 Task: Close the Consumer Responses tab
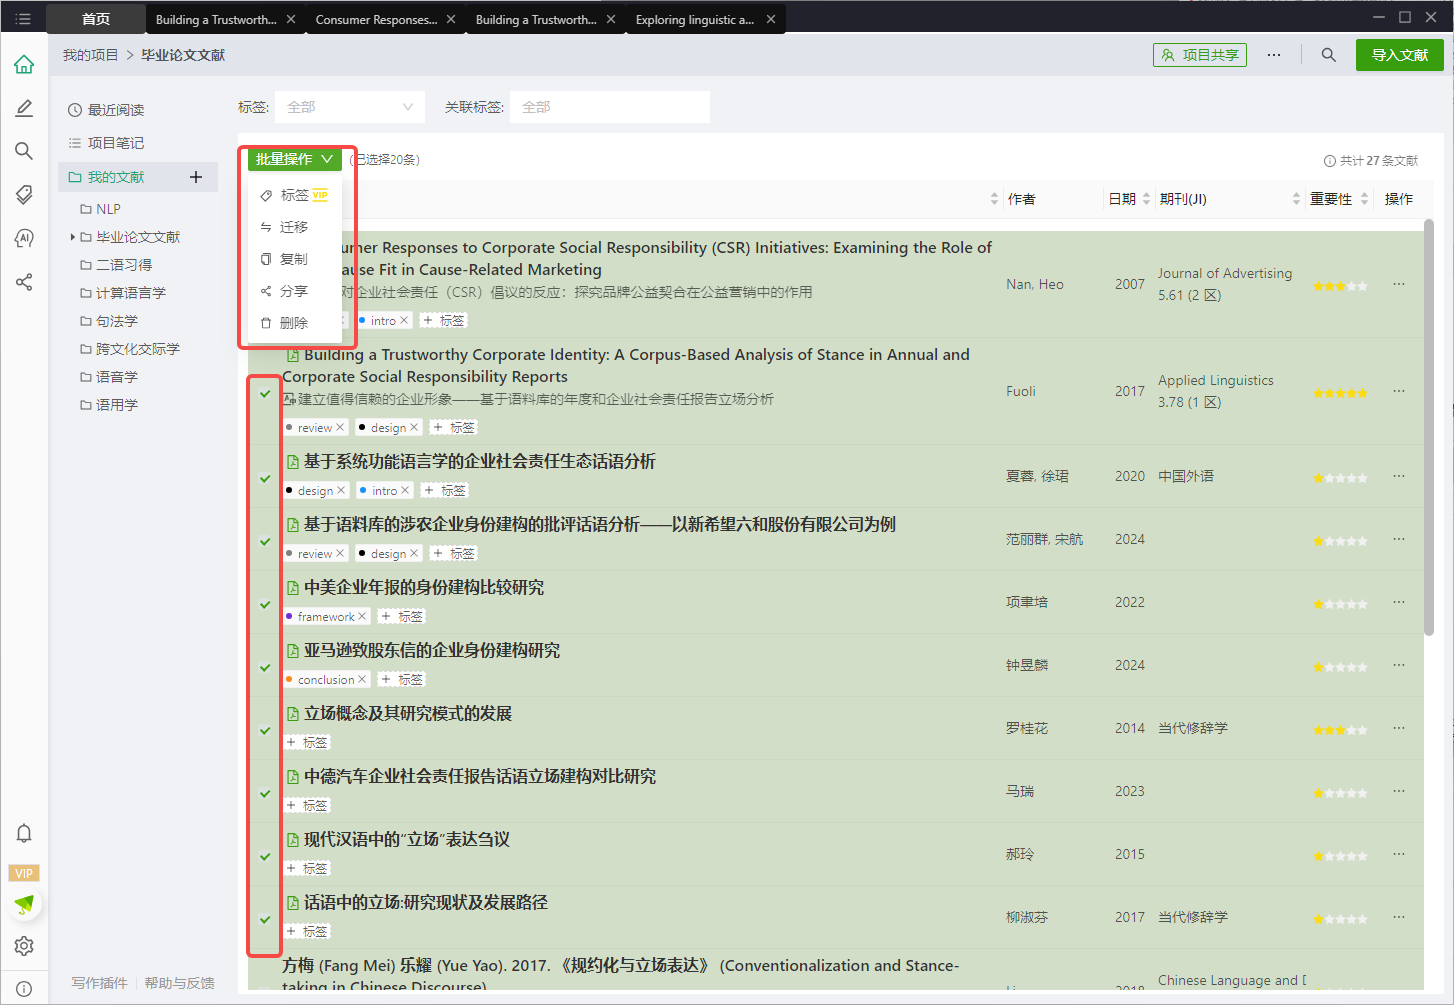coord(451,19)
